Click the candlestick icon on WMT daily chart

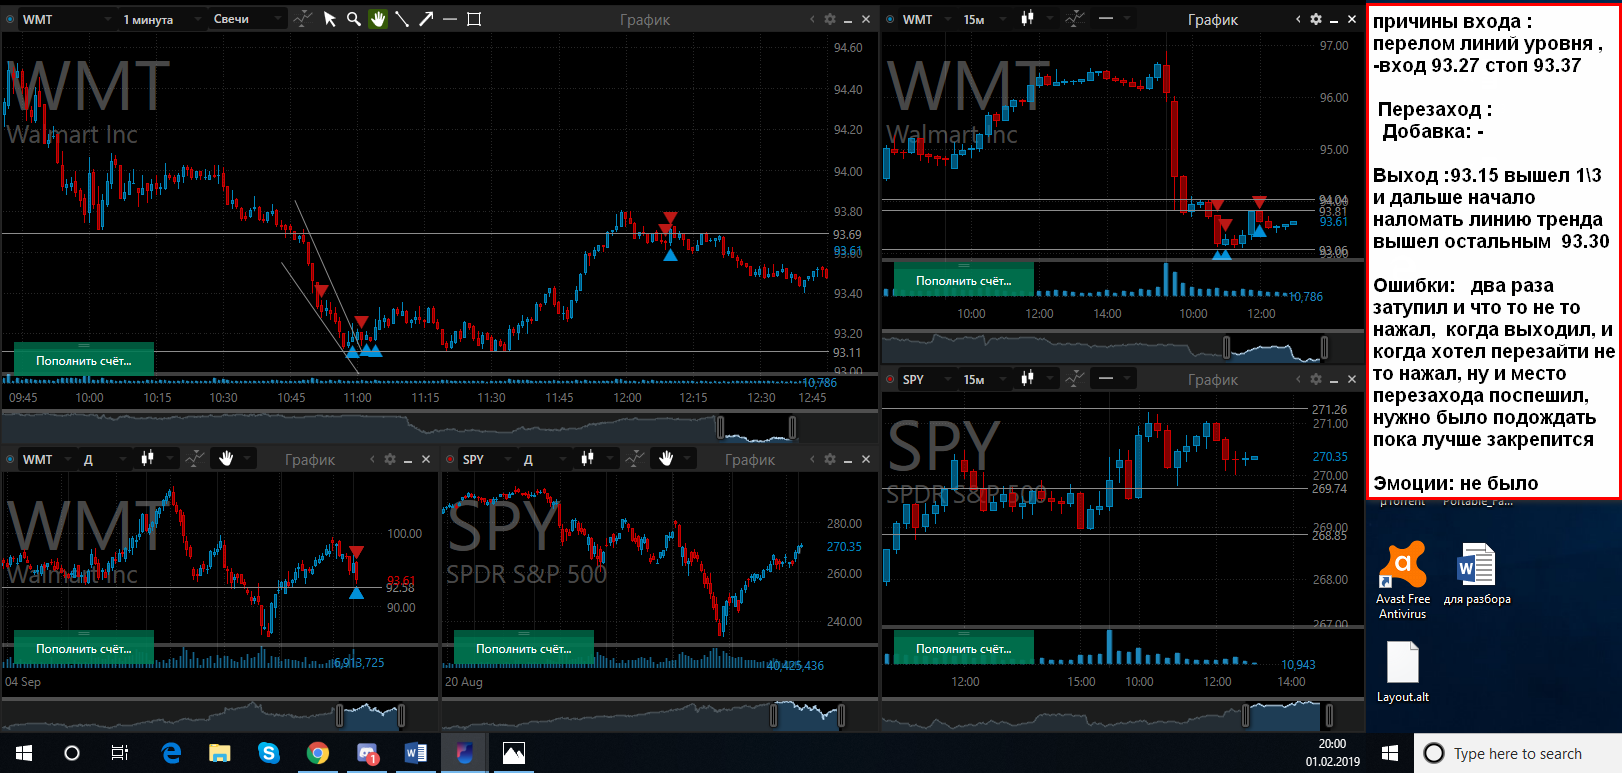147,459
